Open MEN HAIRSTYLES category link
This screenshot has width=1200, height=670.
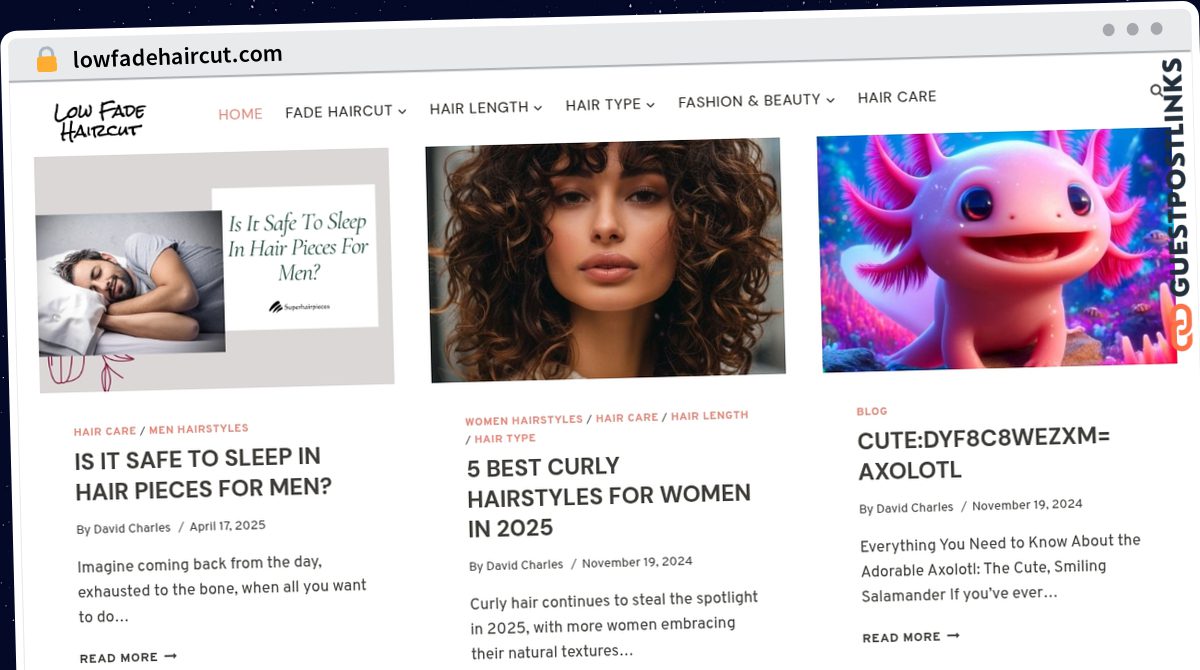pos(199,429)
